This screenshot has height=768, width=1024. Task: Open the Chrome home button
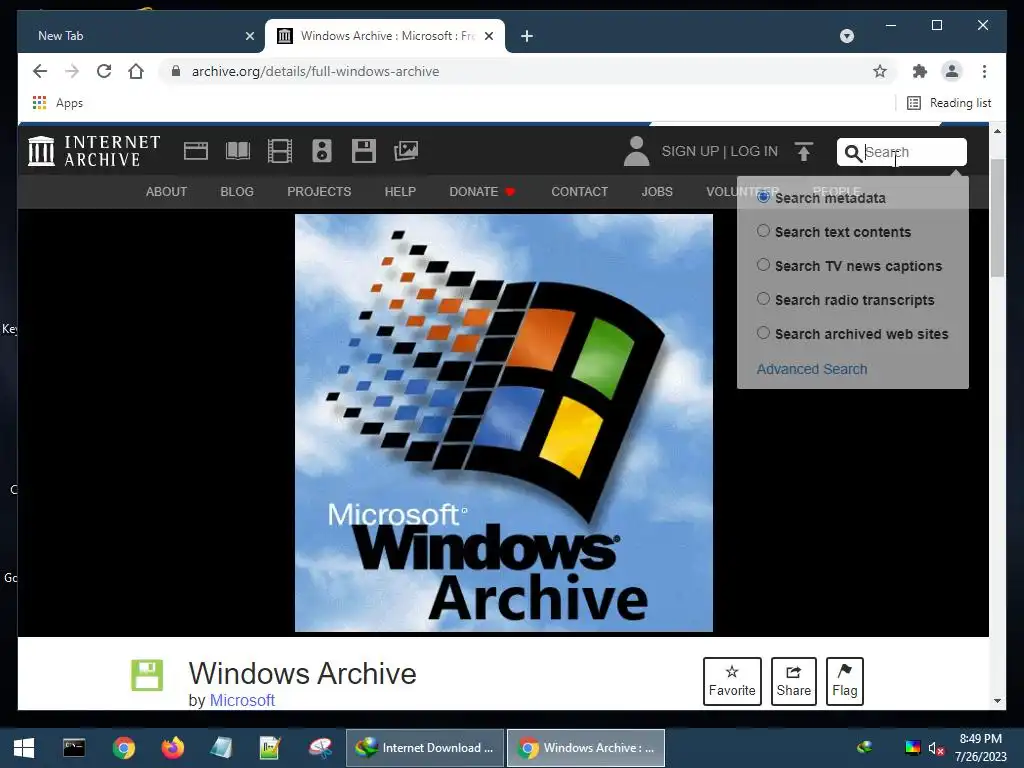point(136,71)
